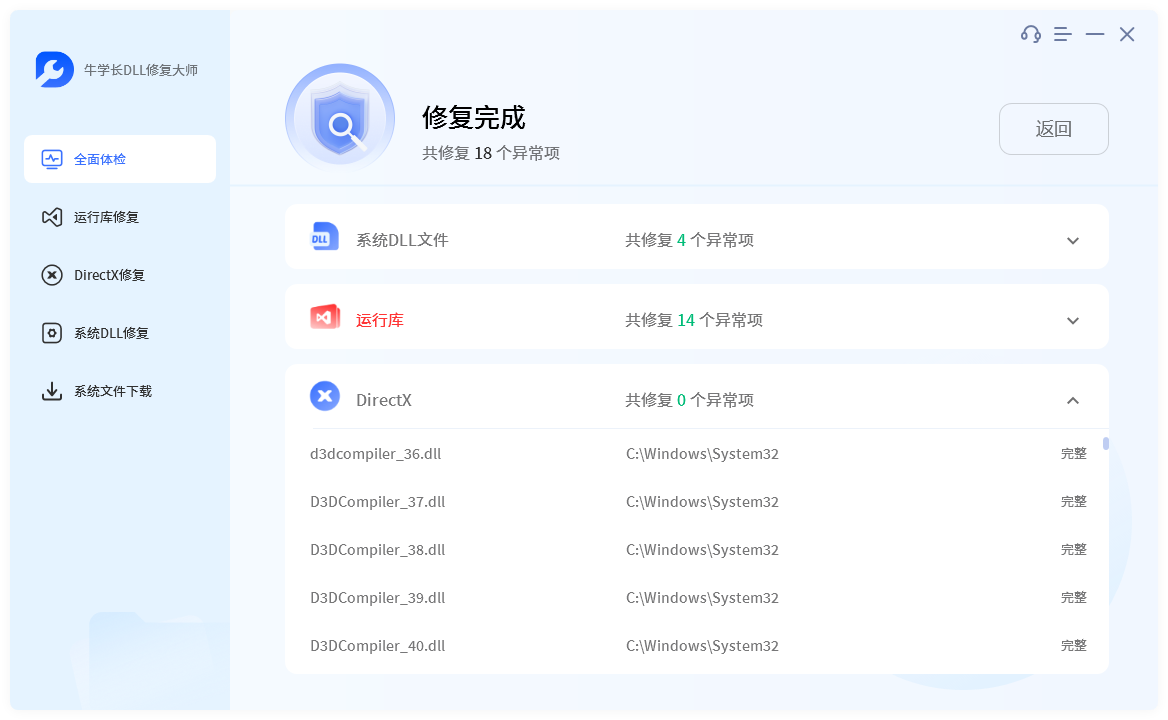Click the DirectX circular icon
Viewport: 1168px width, 720px height.
pyautogui.click(x=324, y=396)
